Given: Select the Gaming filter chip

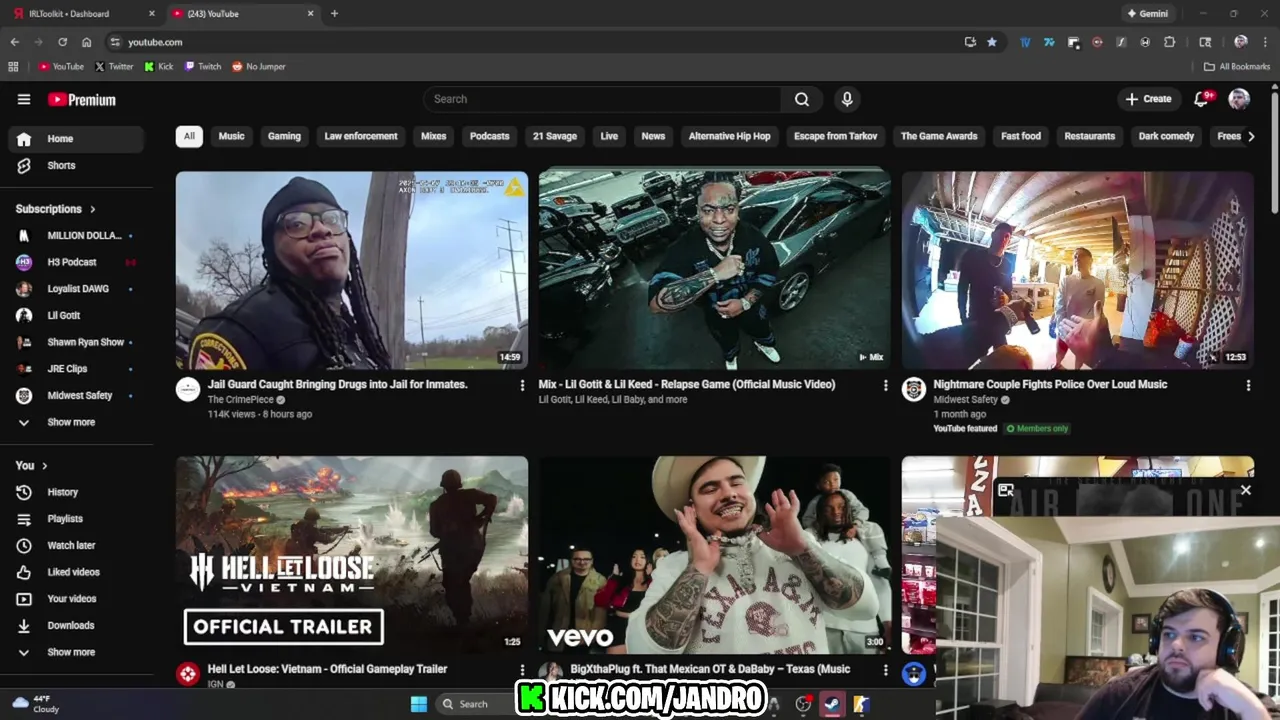Looking at the screenshot, I should (x=284, y=136).
